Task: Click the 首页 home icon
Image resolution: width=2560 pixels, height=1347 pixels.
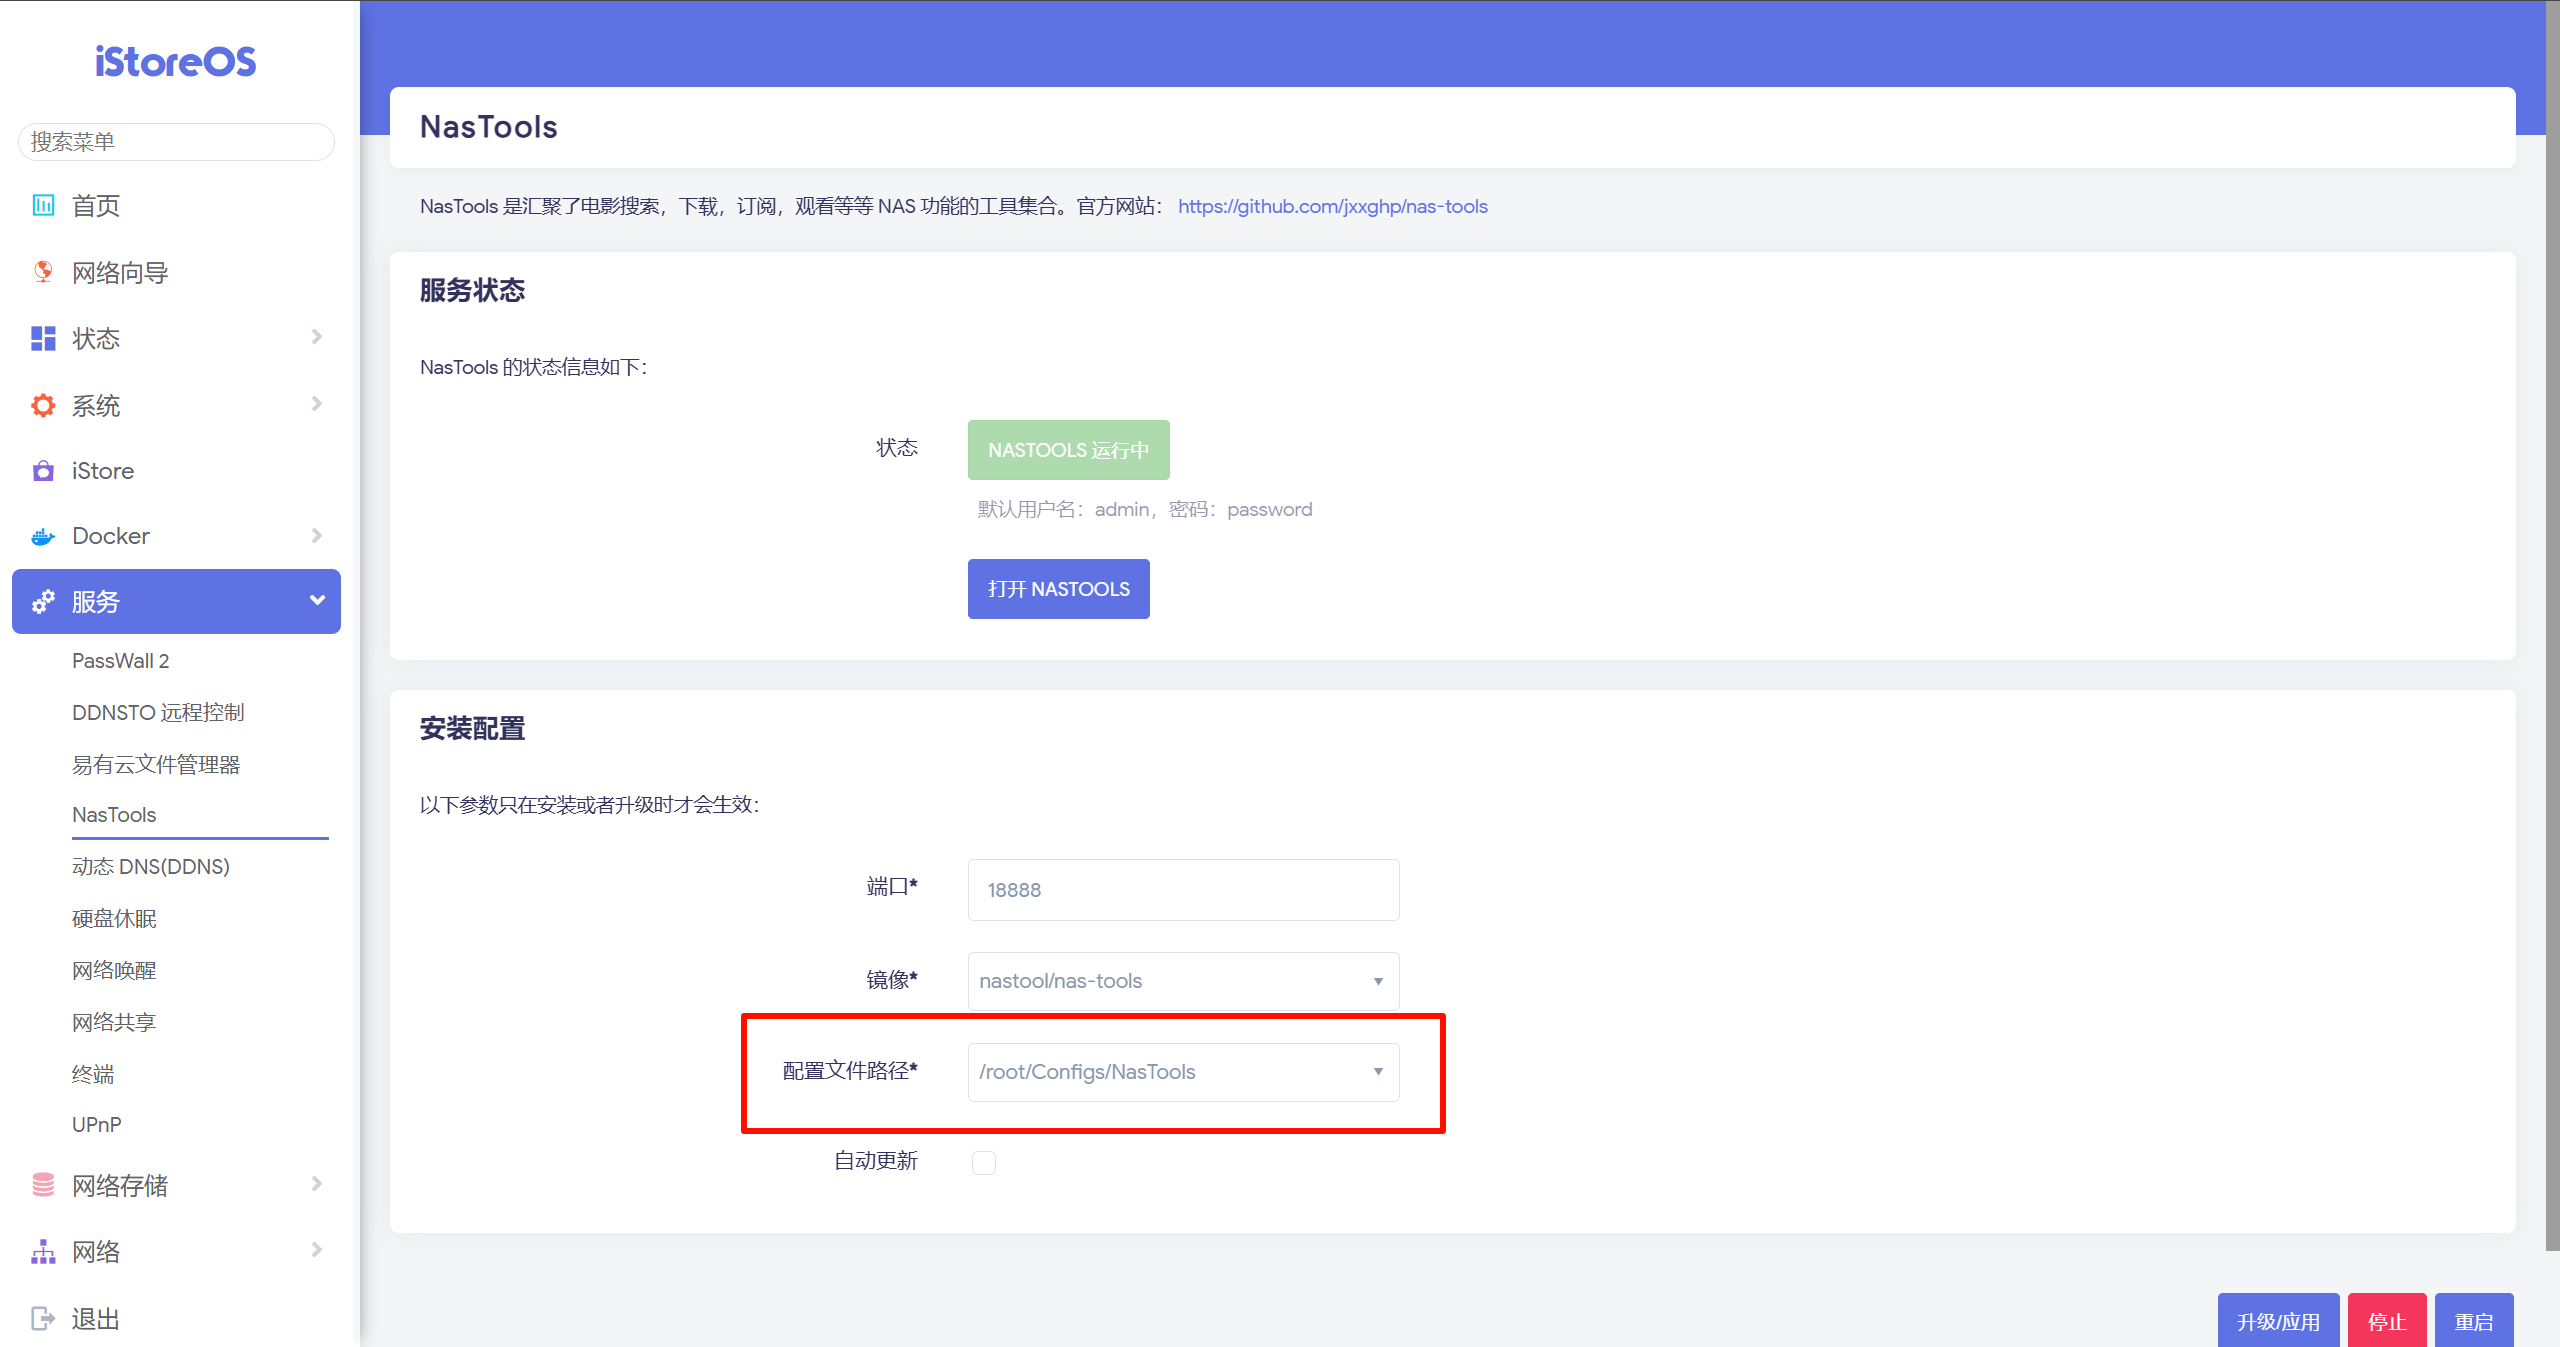Action: point(43,205)
